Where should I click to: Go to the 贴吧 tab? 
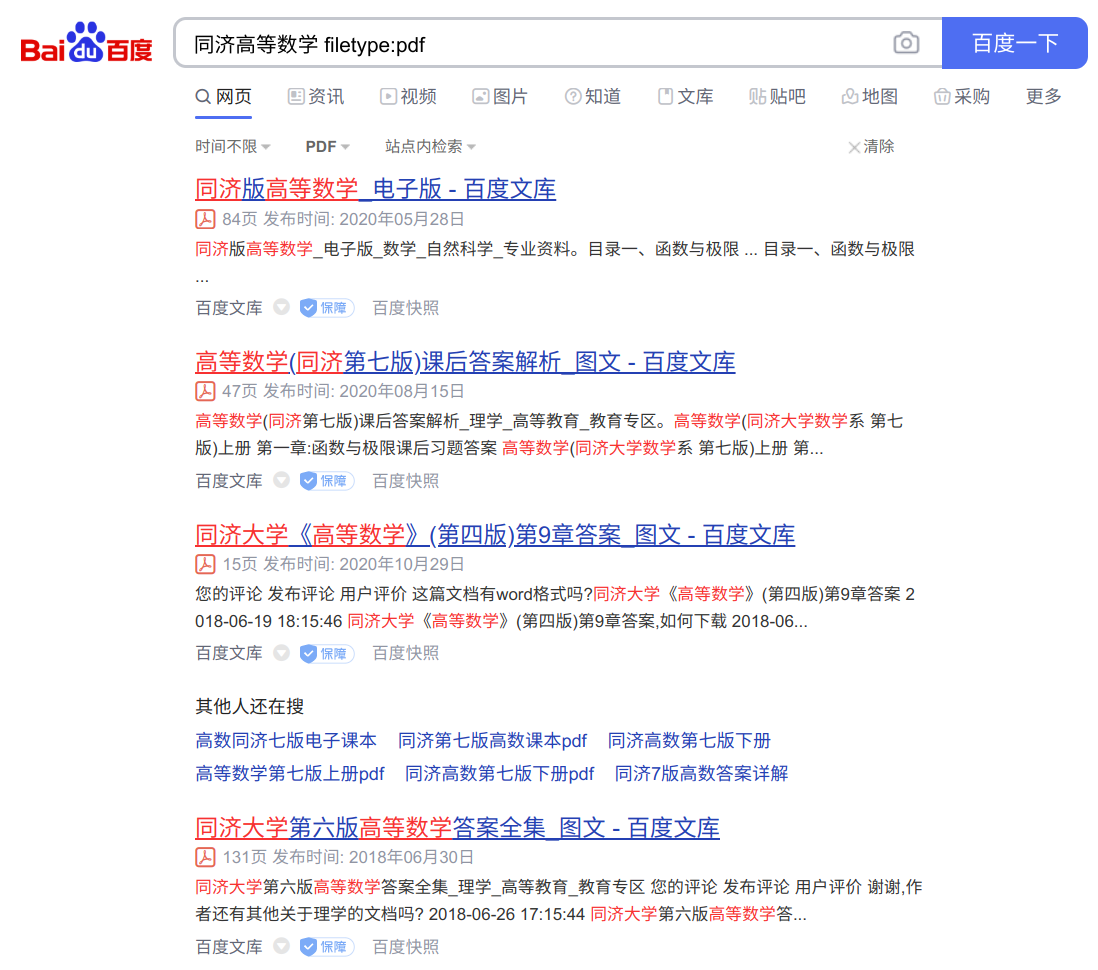[x=777, y=97]
